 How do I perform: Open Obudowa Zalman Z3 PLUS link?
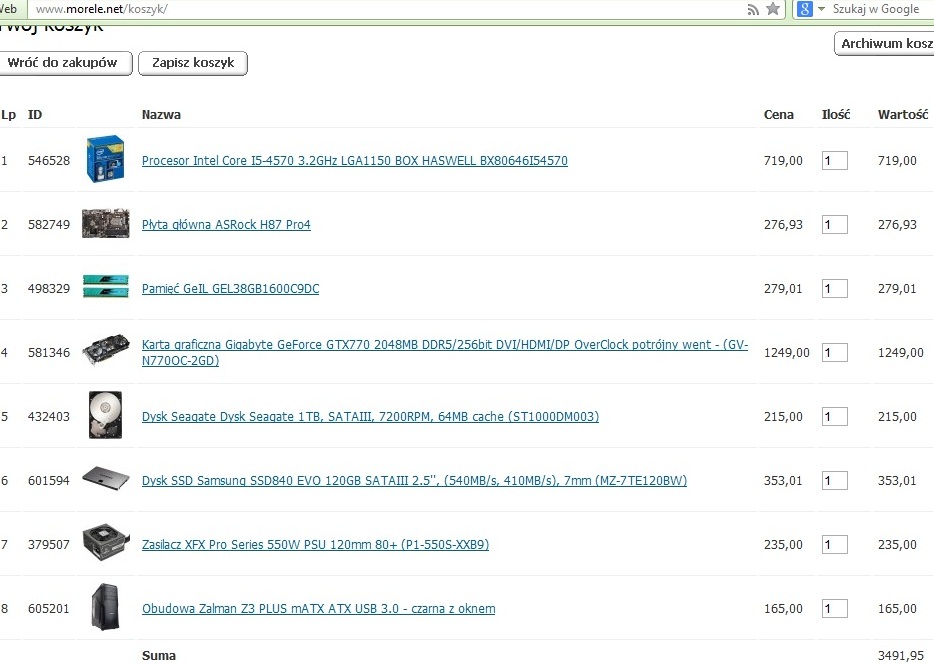(x=318, y=609)
